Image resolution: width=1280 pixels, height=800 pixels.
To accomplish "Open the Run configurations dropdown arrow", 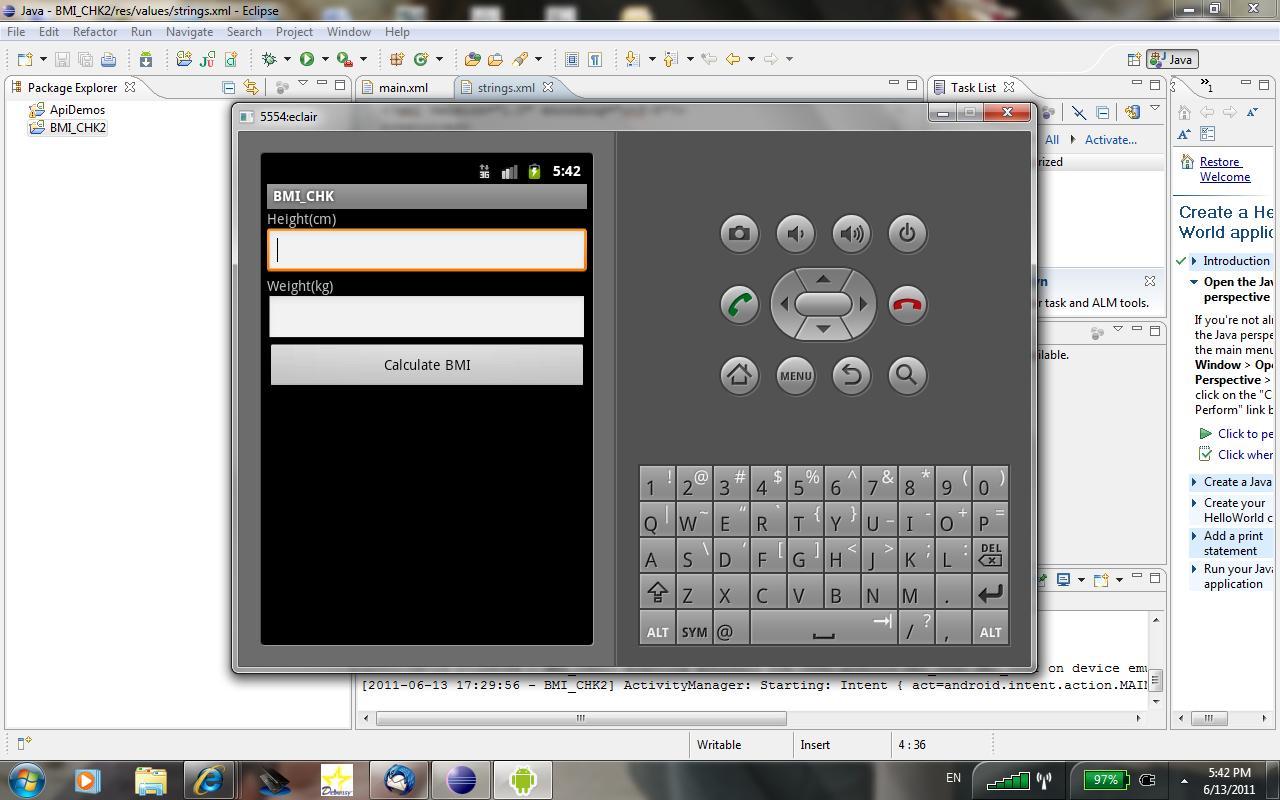I will pos(325,59).
